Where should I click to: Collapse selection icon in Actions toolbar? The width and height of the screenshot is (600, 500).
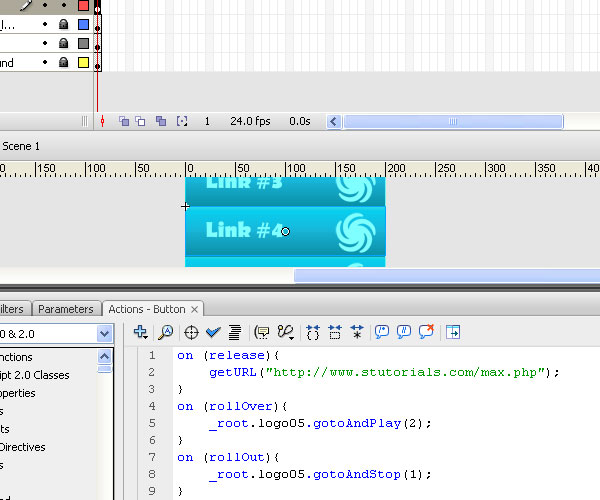point(335,332)
